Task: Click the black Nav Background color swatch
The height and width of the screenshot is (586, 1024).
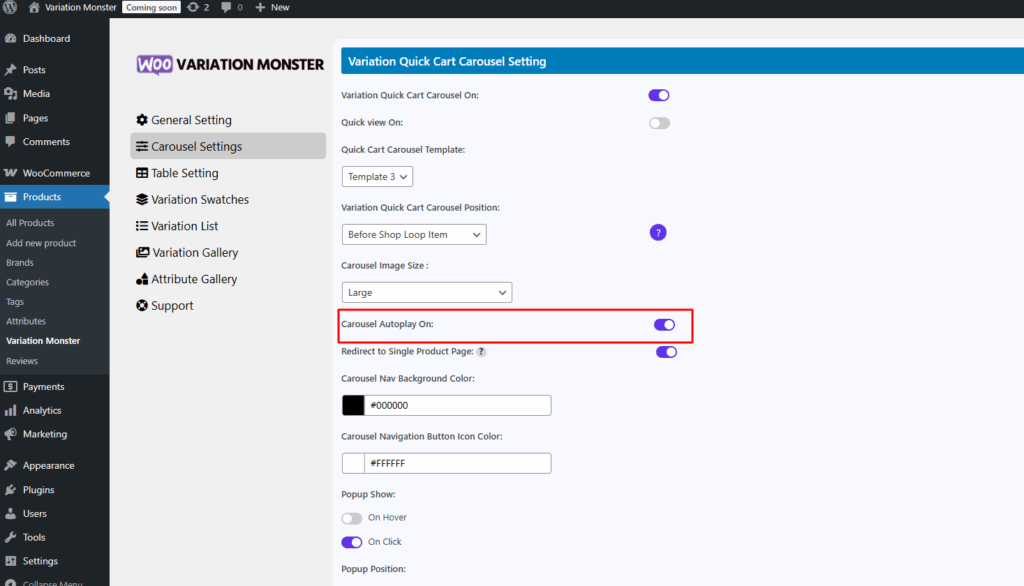Action: point(353,405)
